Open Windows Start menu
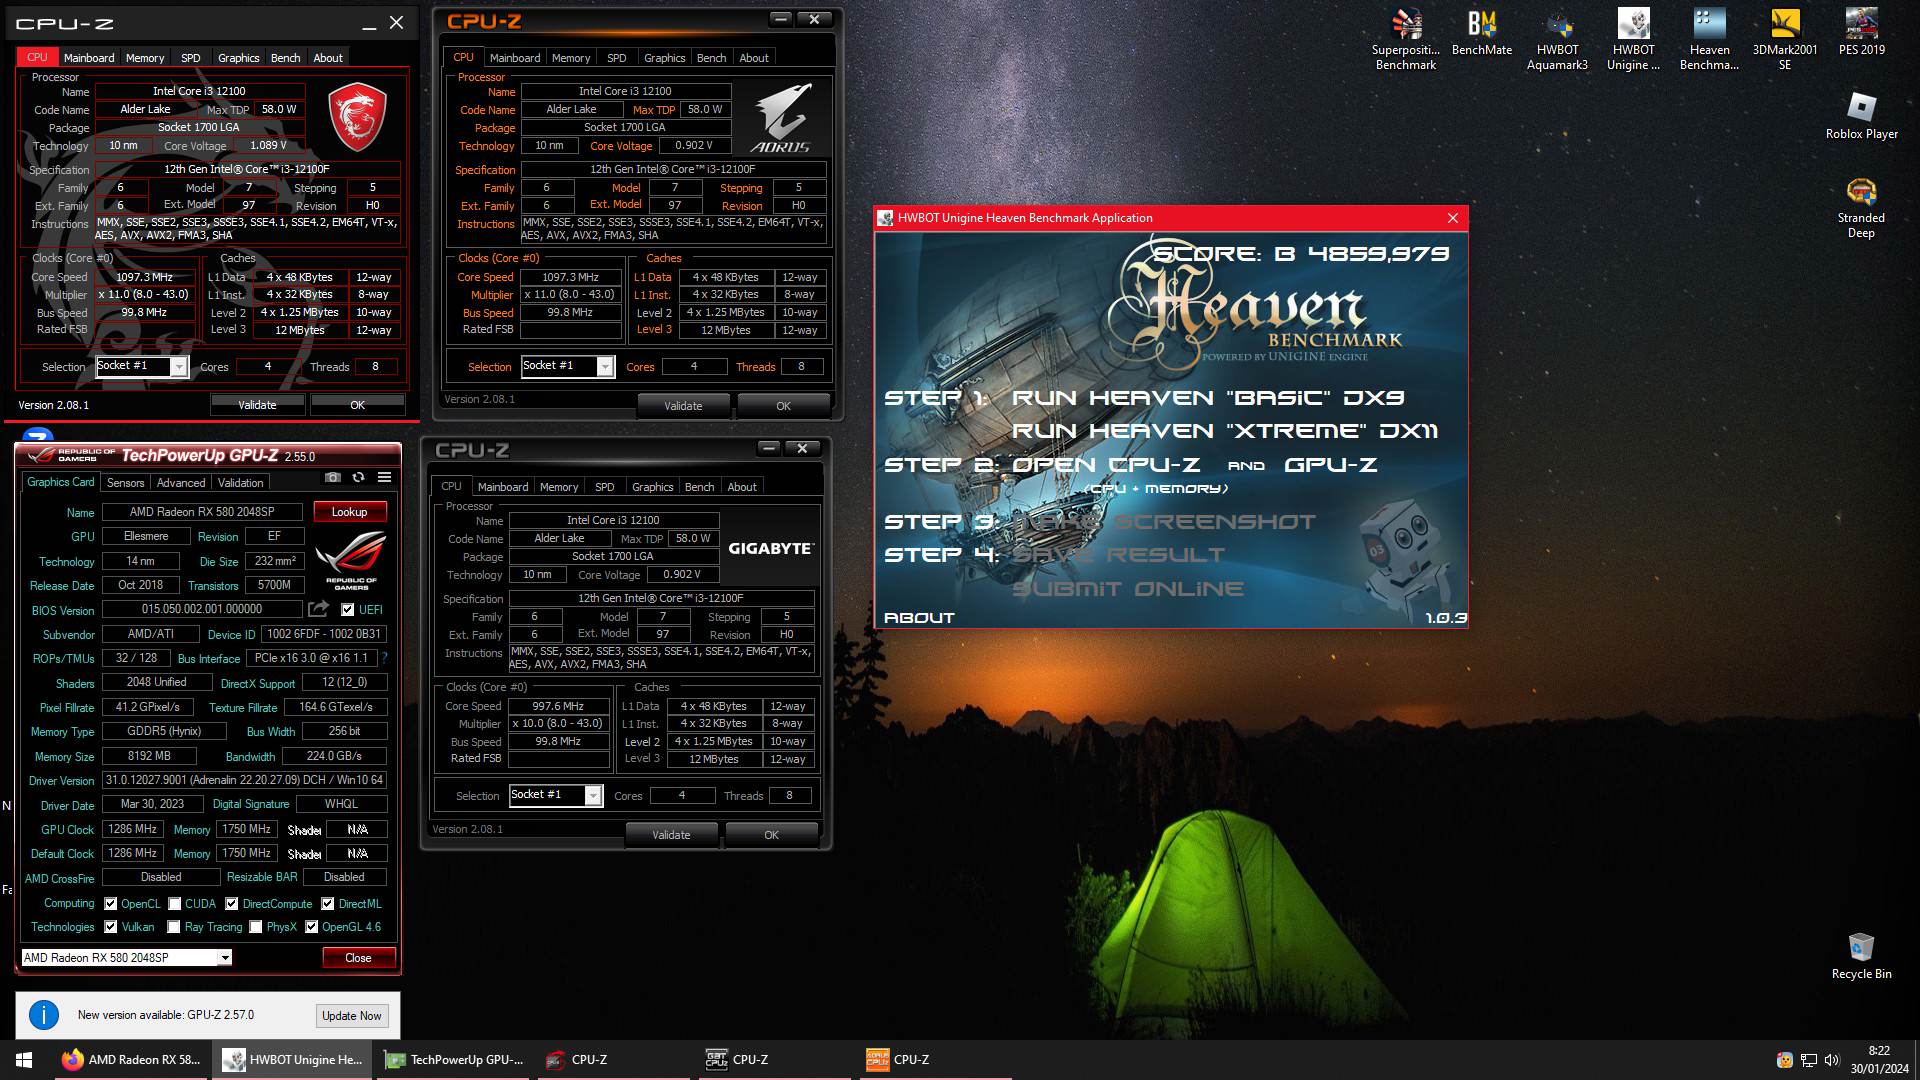Screen dimensions: 1920x1080 [x=24, y=1060]
